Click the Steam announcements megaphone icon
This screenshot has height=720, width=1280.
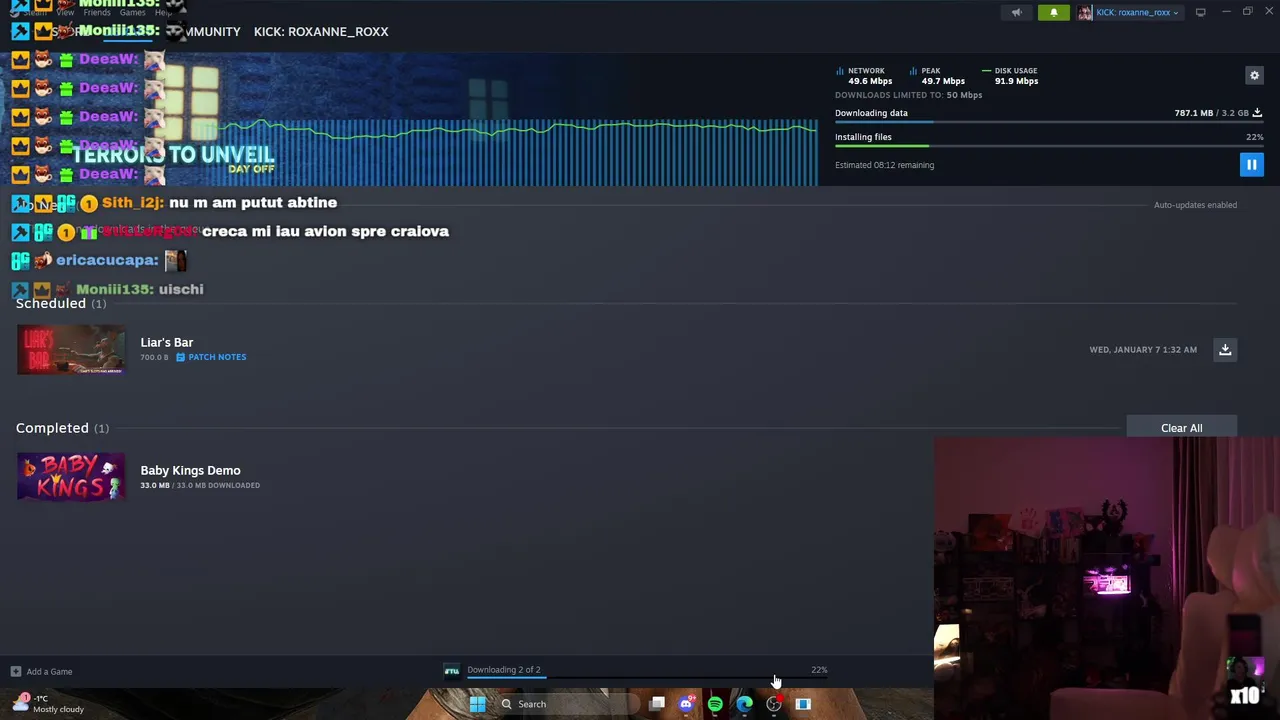(1016, 13)
